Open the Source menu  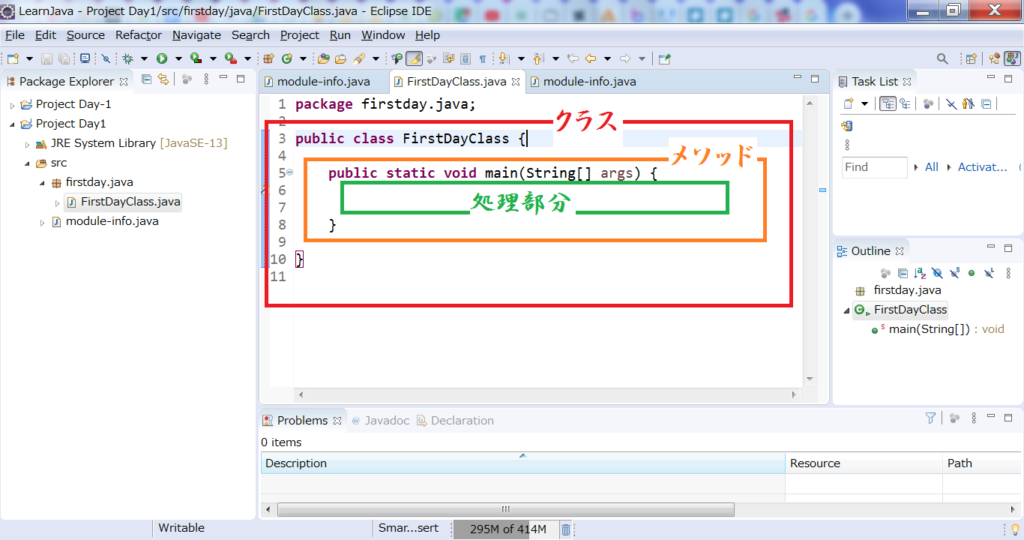pos(86,35)
